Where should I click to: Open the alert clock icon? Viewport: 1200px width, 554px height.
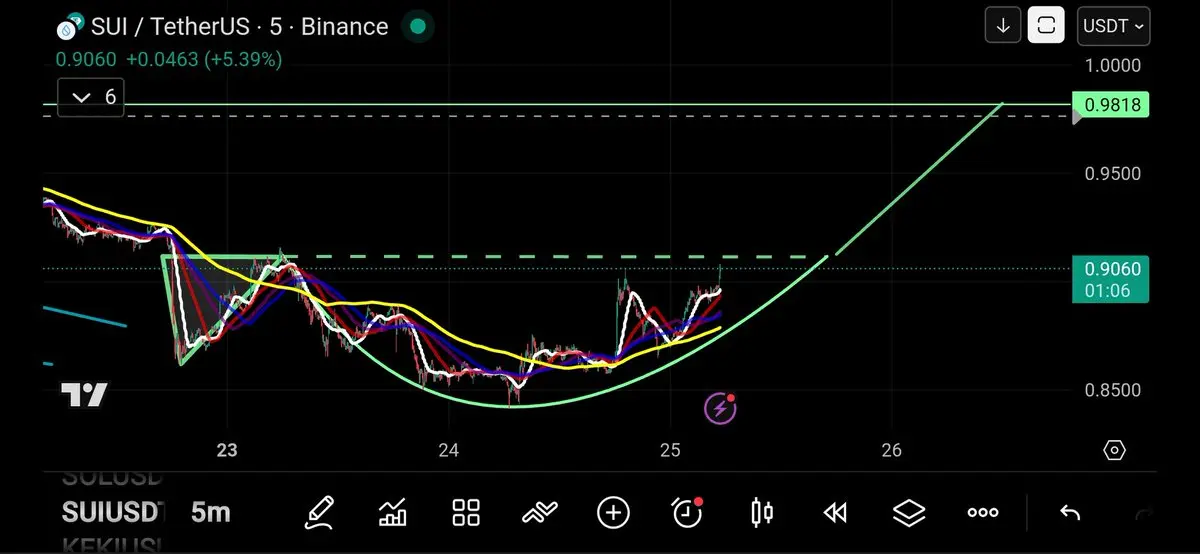(x=687, y=512)
